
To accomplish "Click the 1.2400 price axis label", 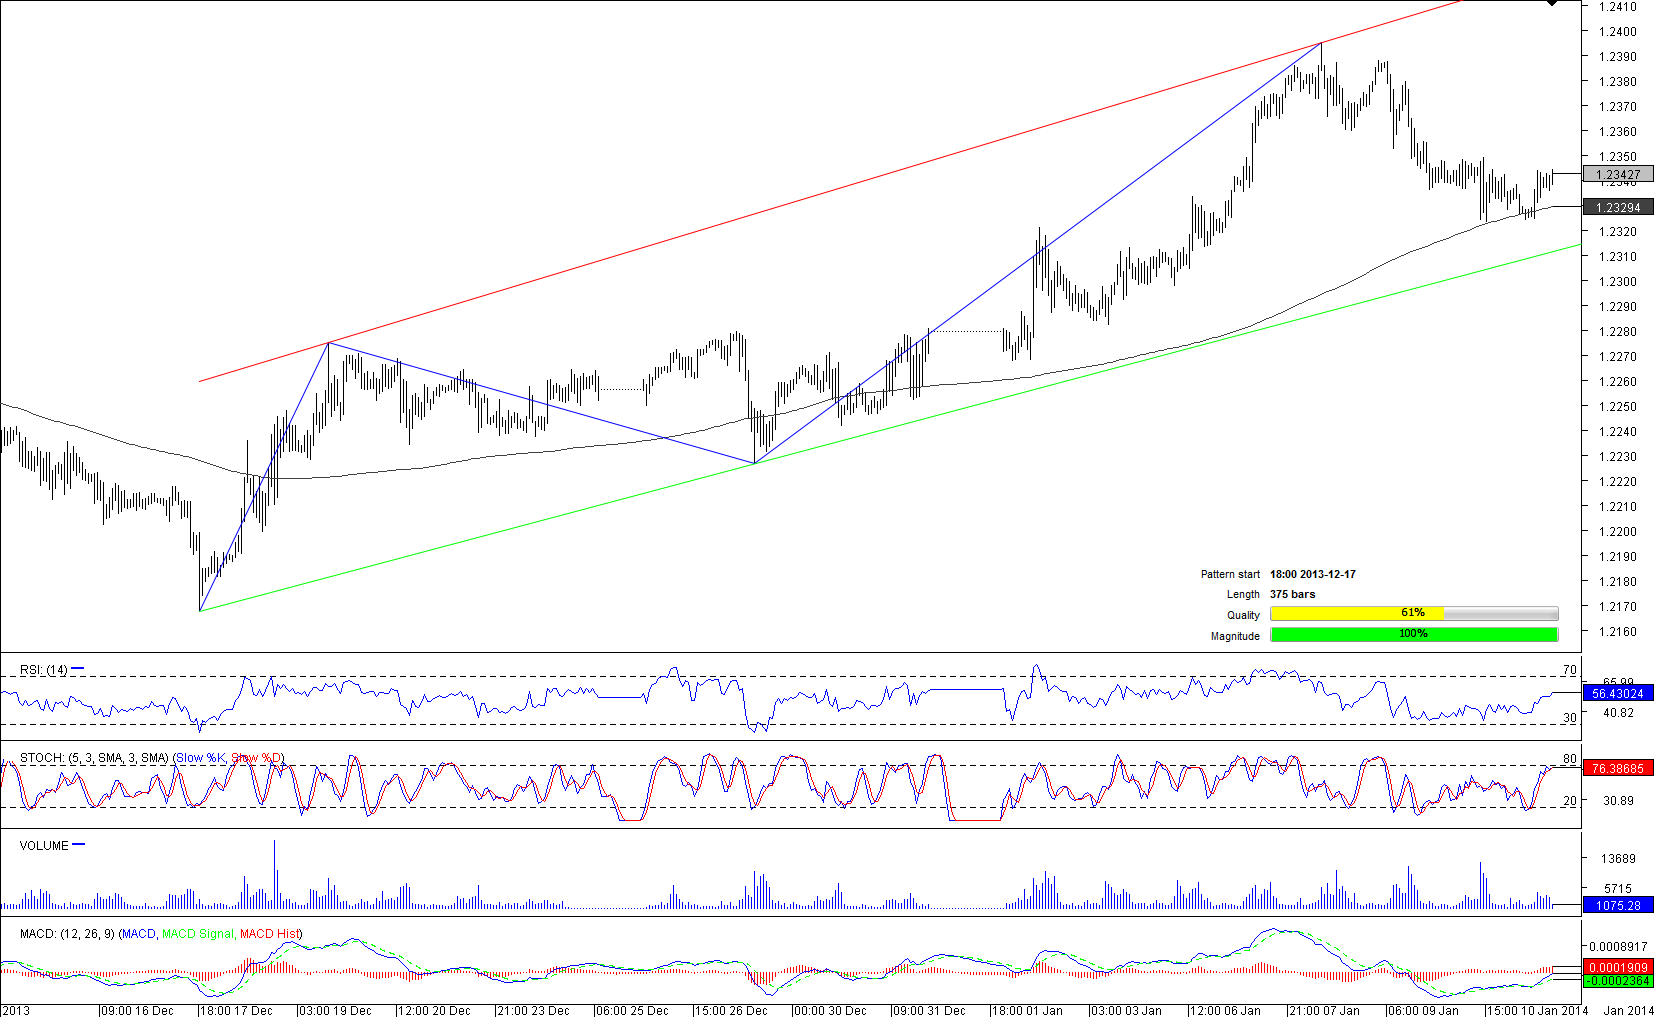I will coord(1618,32).
